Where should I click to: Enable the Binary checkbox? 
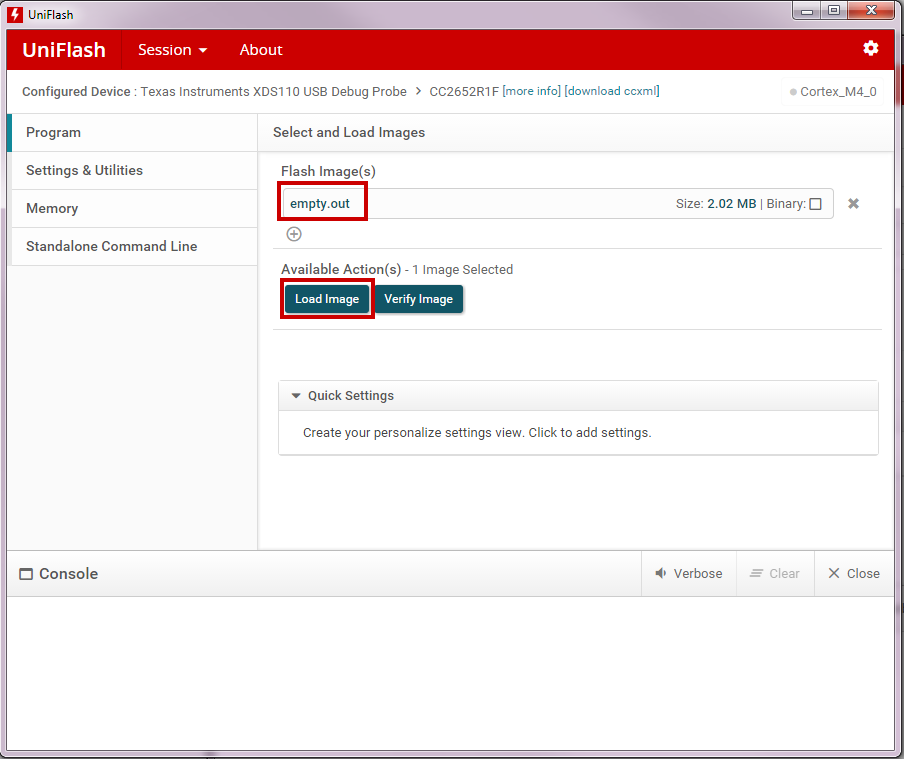(815, 204)
